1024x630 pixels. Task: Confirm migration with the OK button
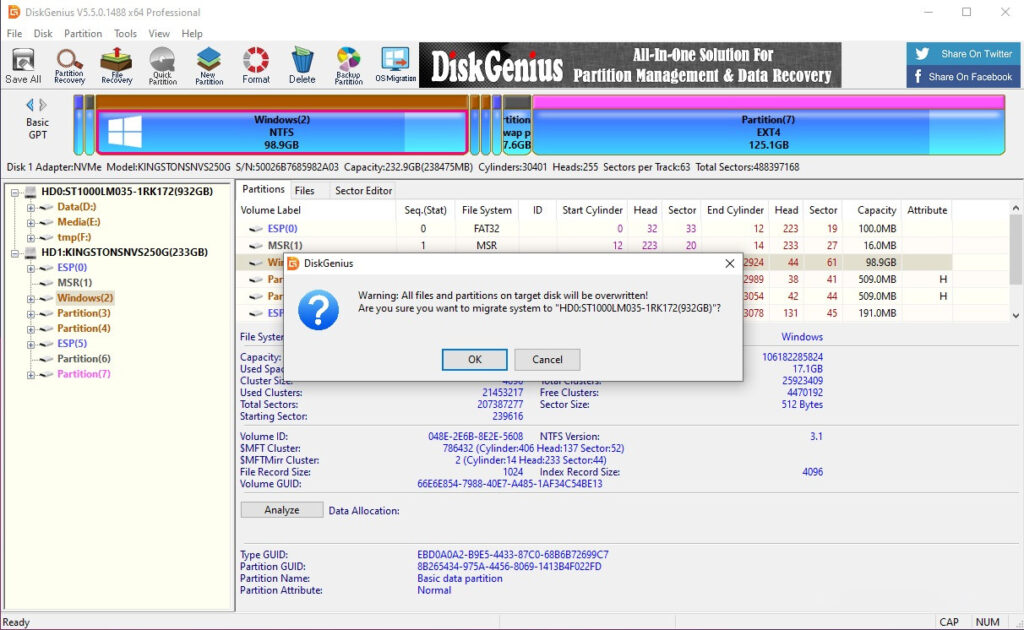pos(474,359)
